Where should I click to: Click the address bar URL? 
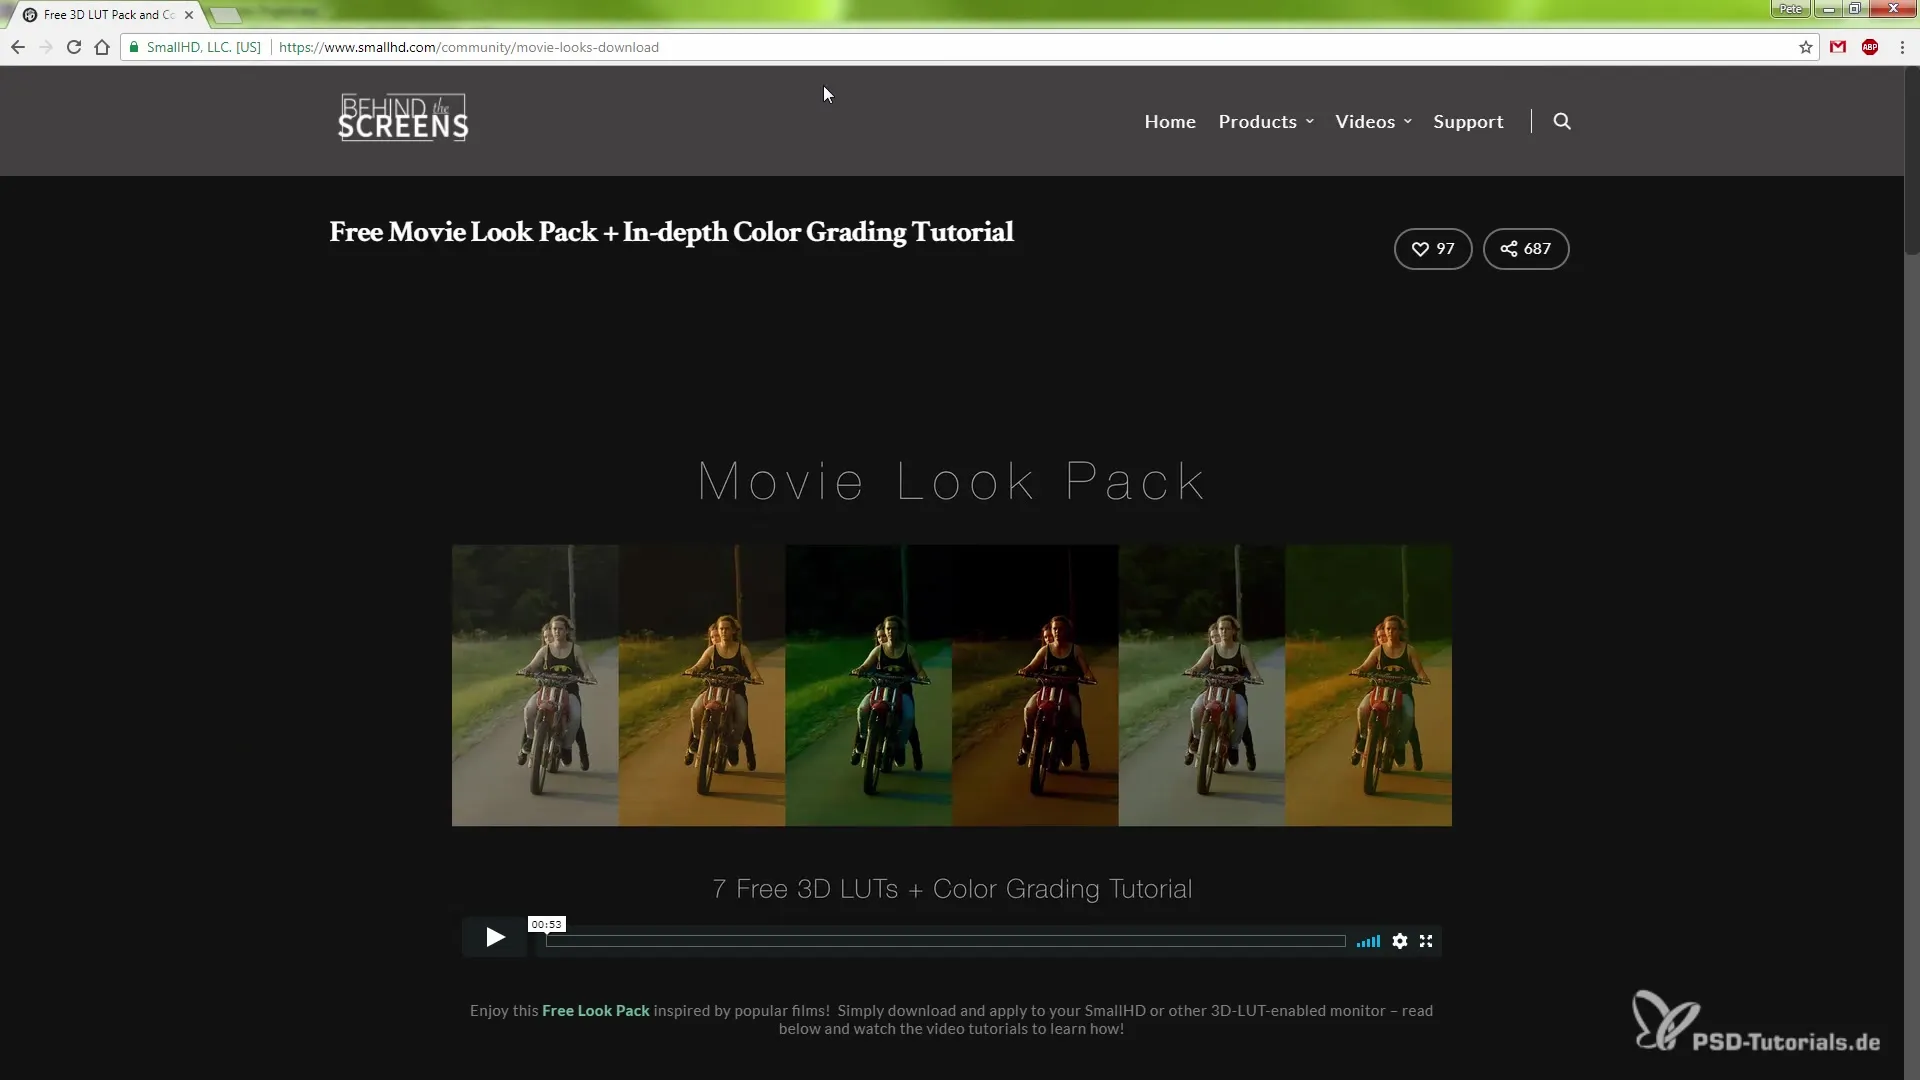[469, 47]
